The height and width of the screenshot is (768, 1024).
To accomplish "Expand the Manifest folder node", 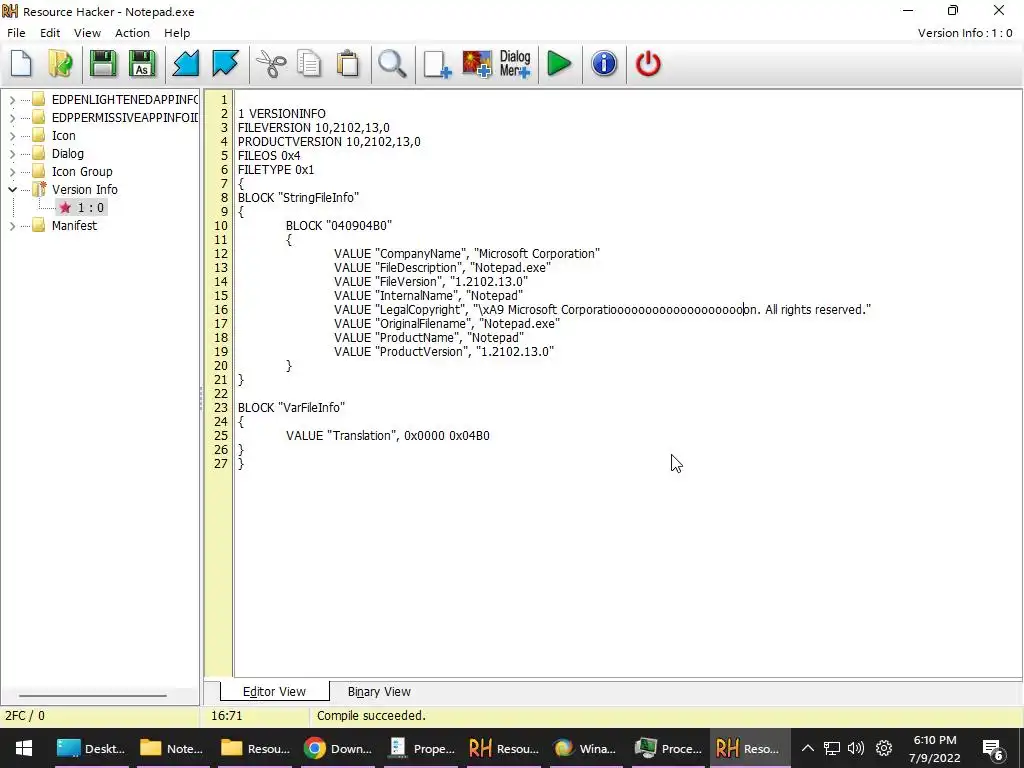I will click(12, 225).
